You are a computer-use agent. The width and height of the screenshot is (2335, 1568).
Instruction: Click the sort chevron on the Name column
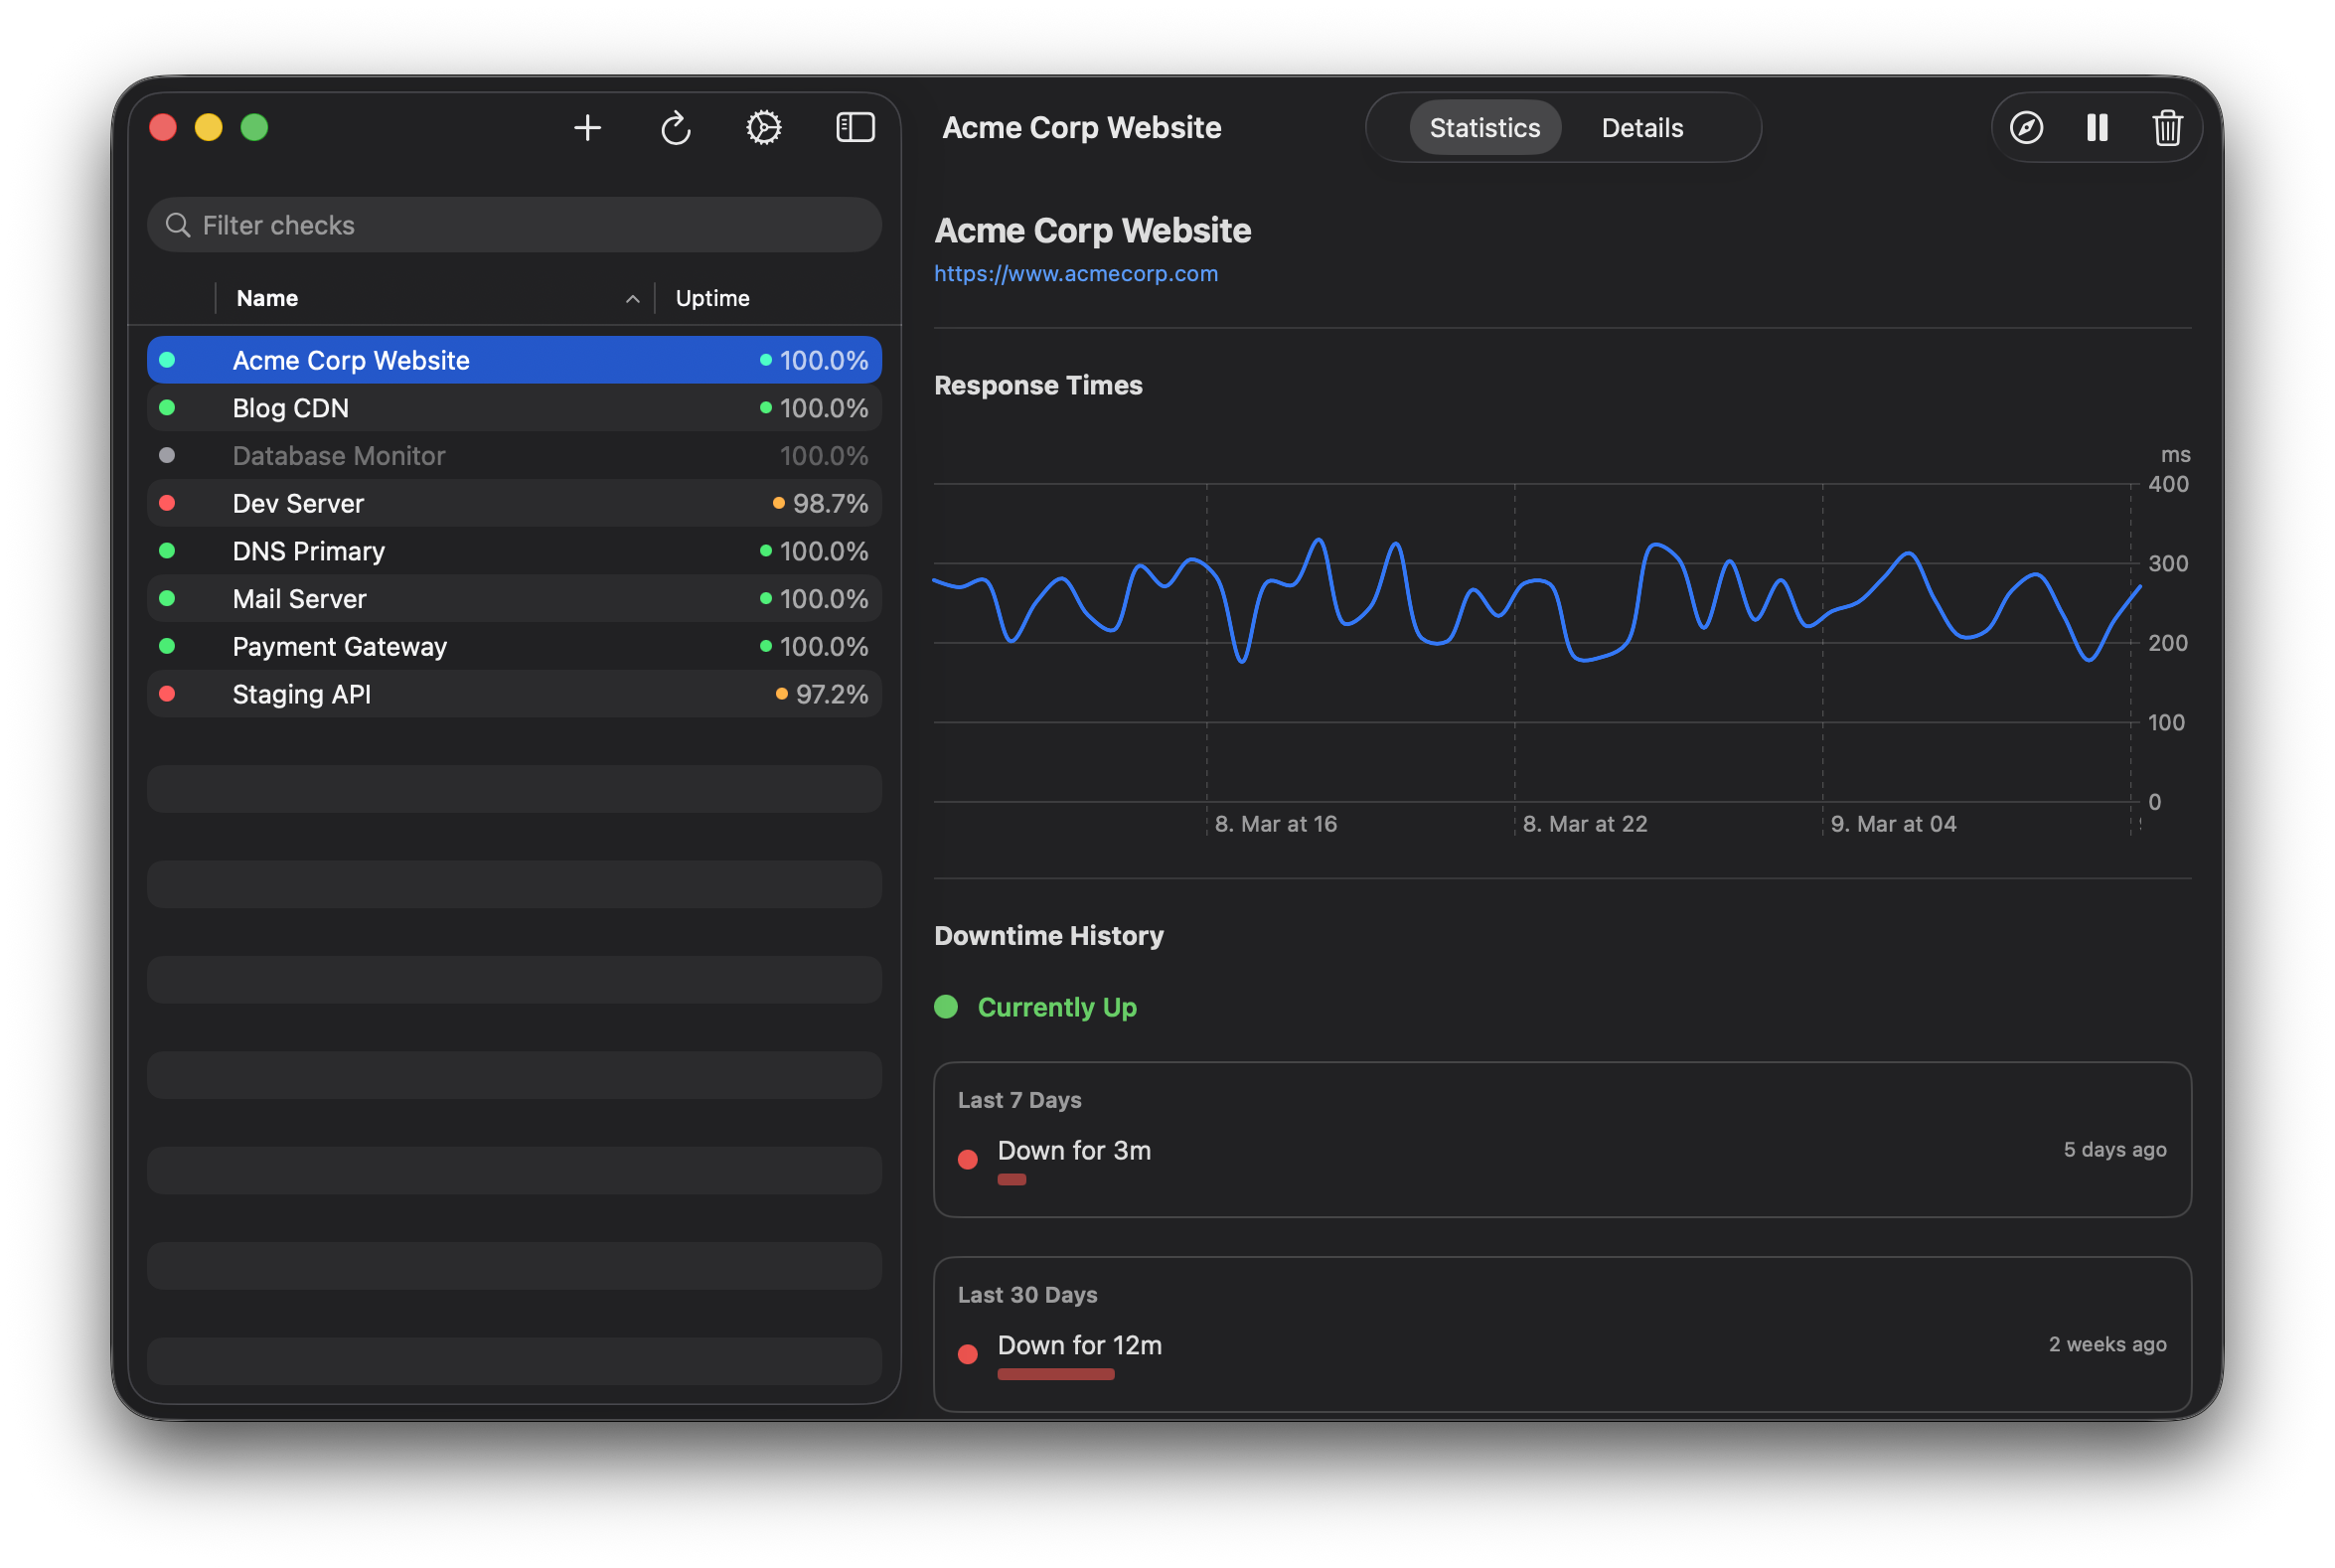pos(631,297)
